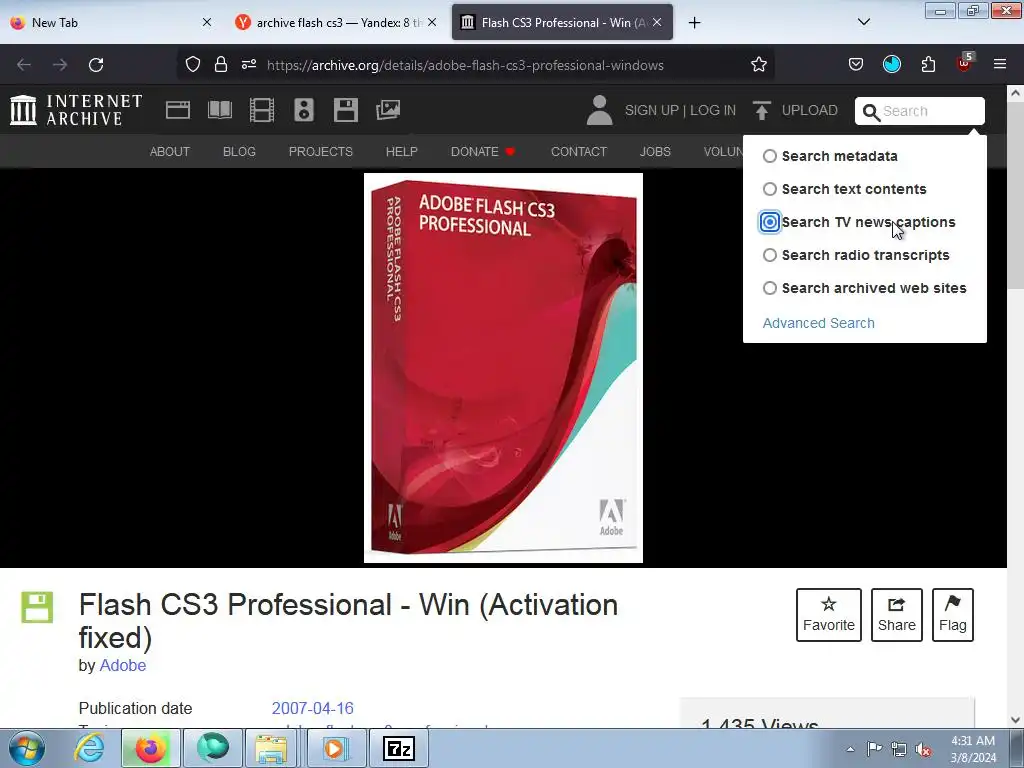
Task: Reload the page with the refresh button
Action: 96,65
